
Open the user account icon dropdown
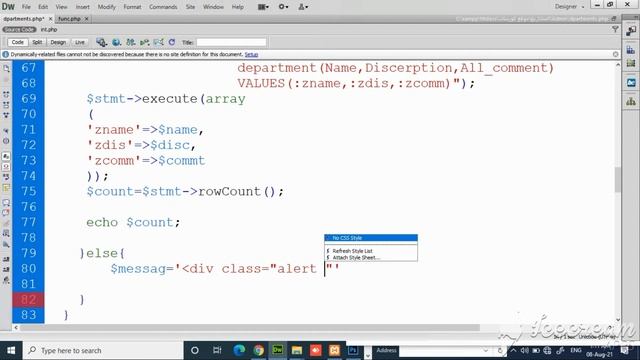(303, 7)
